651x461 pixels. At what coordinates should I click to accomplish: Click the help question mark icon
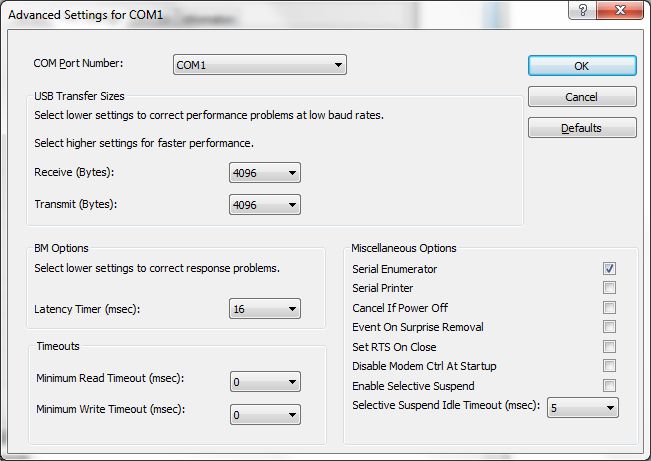pyautogui.click(x=582, y=10)
